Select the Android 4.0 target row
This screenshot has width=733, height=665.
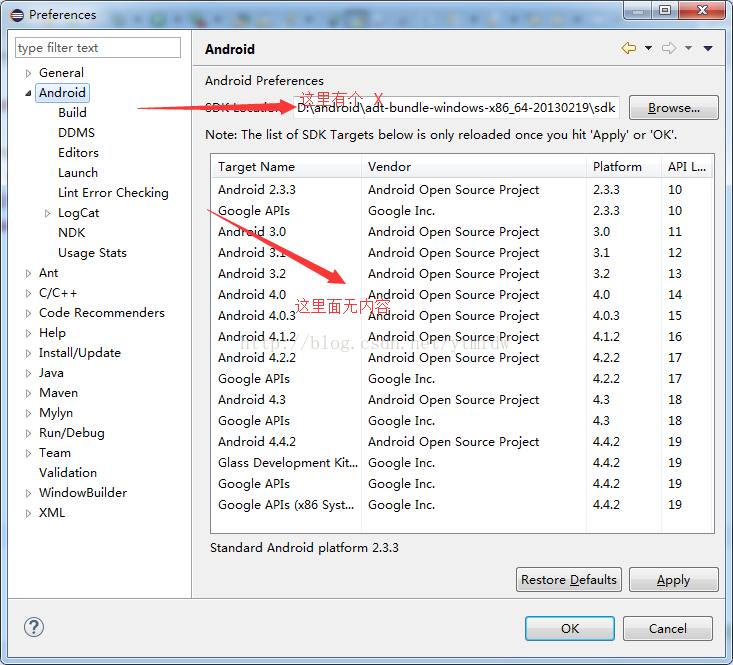click(462, 295)
